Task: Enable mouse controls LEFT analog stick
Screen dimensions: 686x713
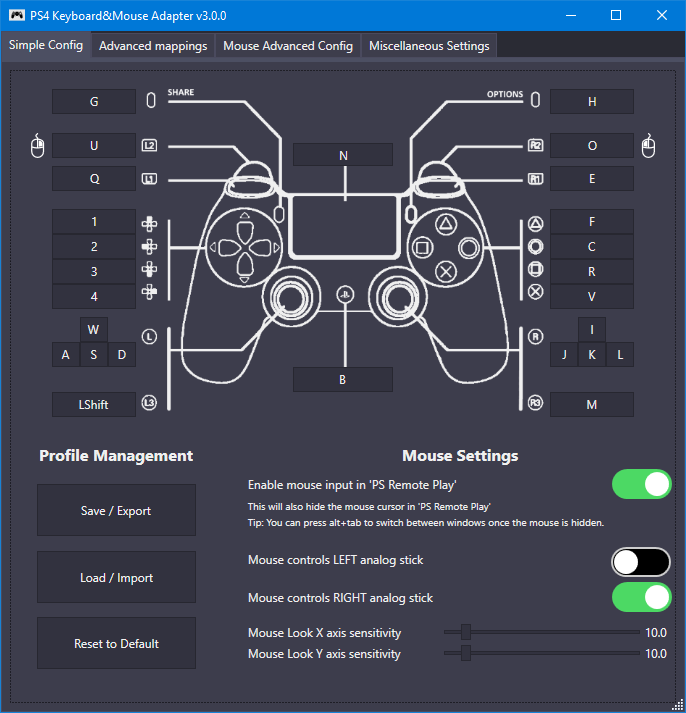Action: 641,562
